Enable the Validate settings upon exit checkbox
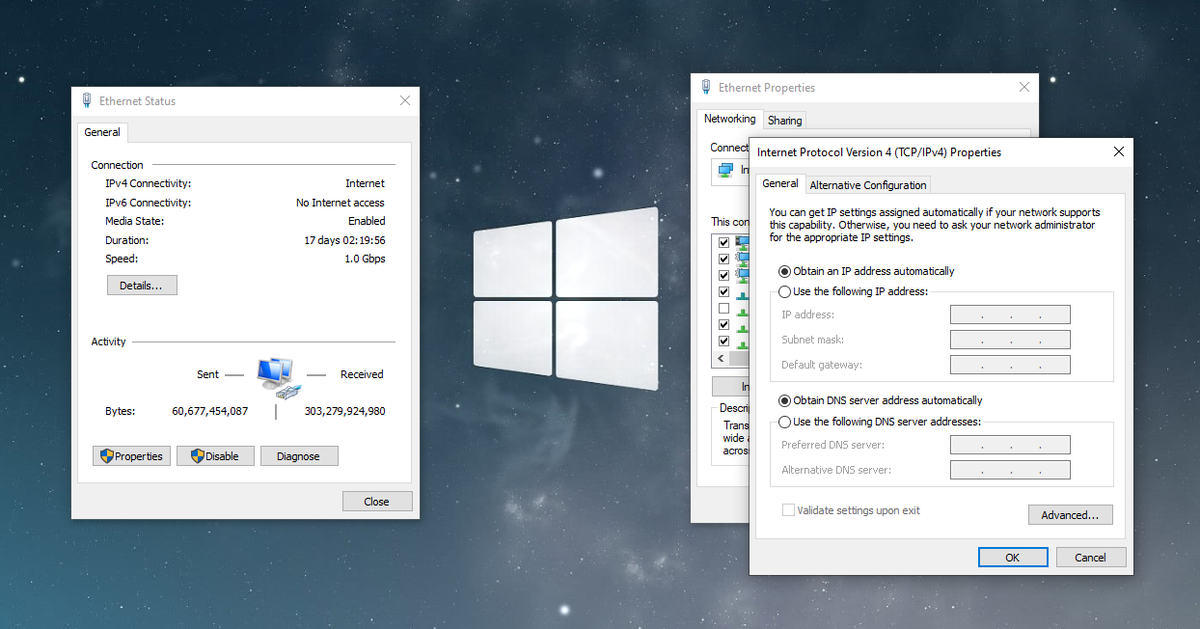 788,510
